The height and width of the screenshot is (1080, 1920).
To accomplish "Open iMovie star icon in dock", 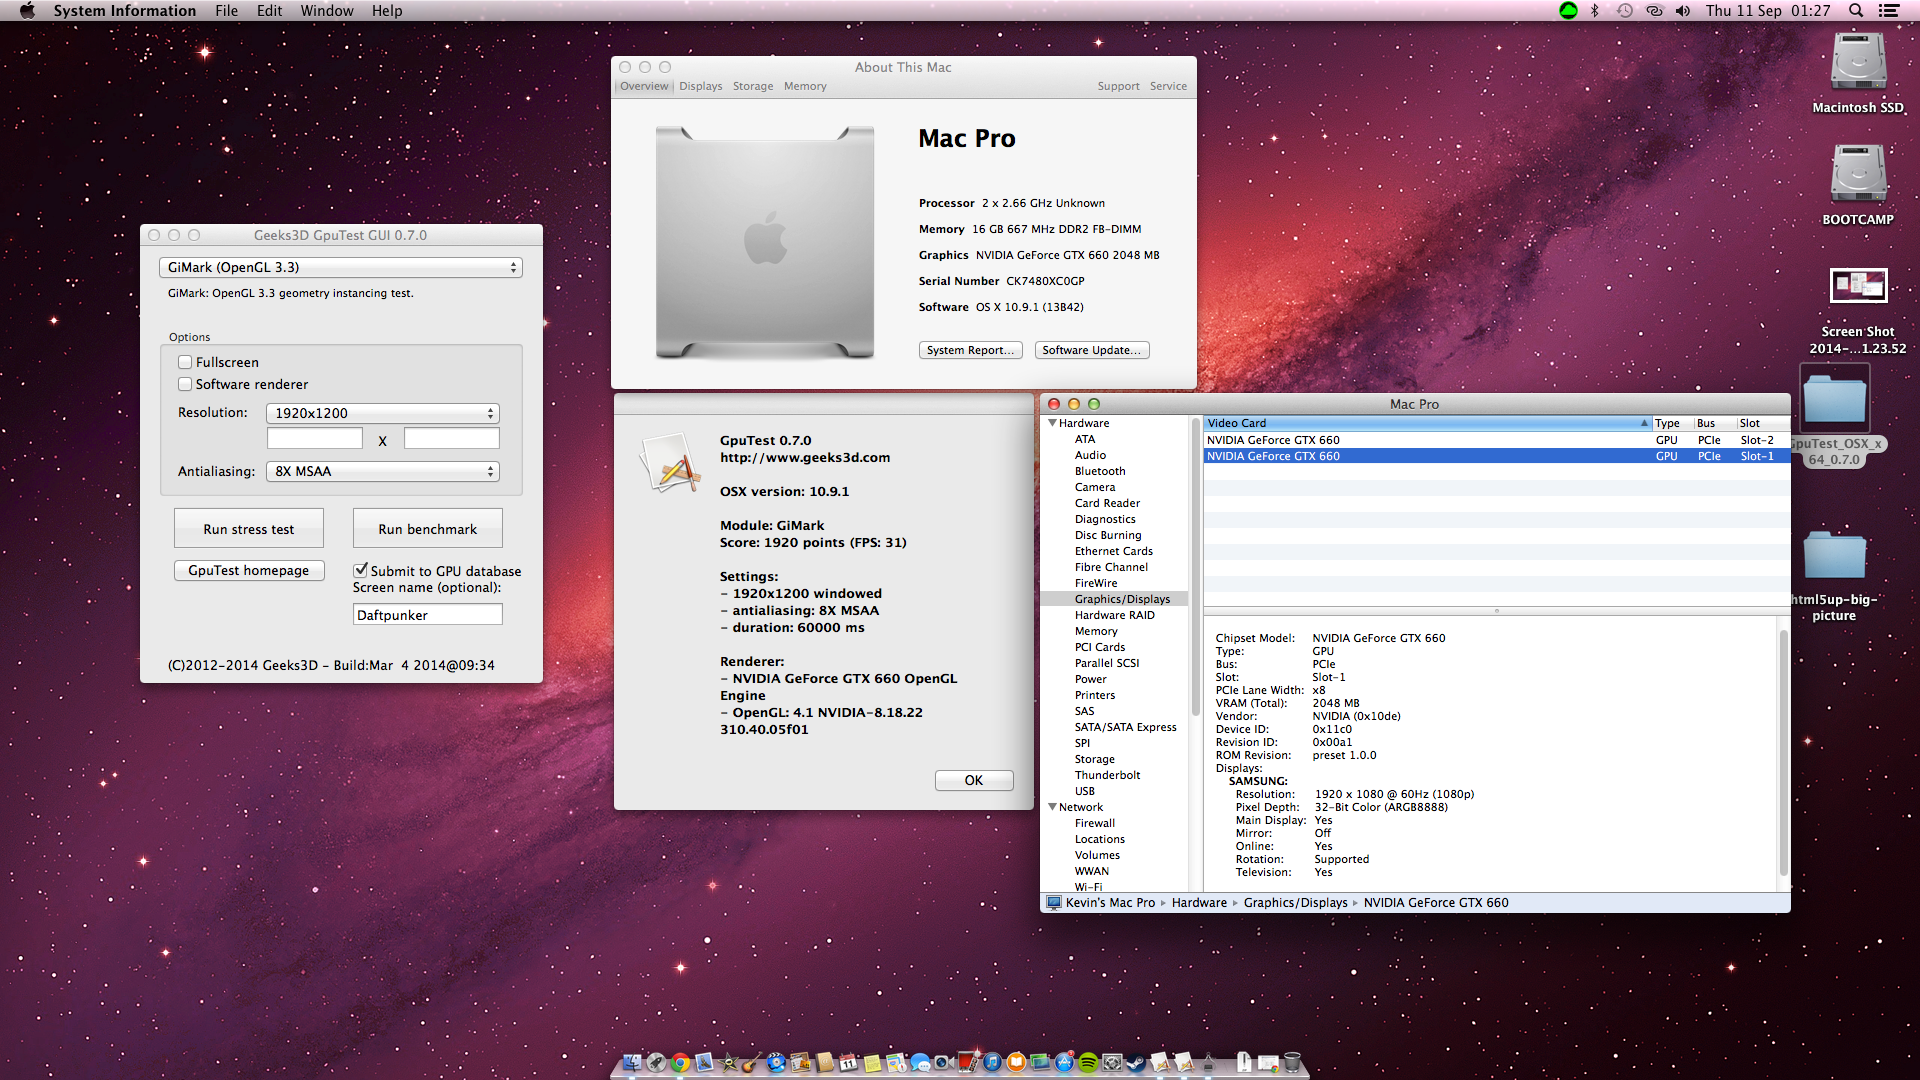I will click(x=727, y=1062).
